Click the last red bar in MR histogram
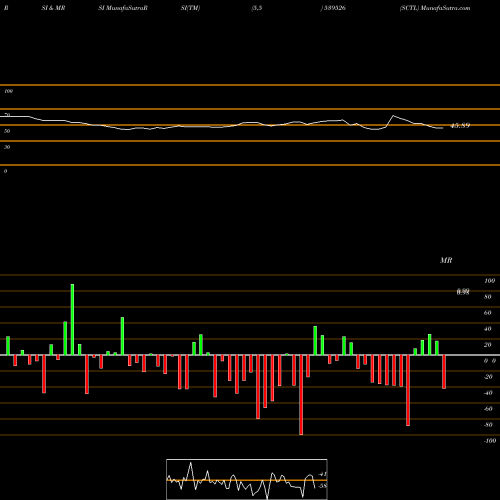This screenshot has width=500, height=500. click(x=444, y=372)
